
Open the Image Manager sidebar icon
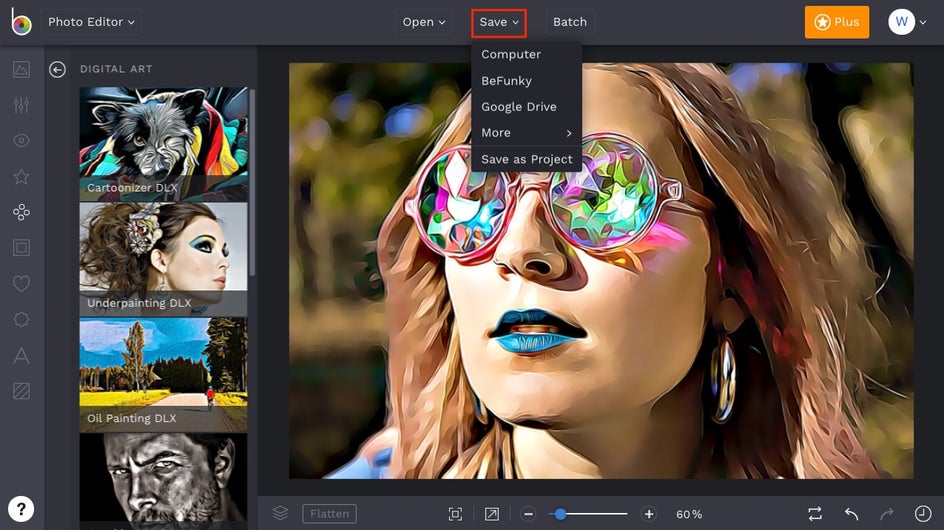click(x=21, y=69)
